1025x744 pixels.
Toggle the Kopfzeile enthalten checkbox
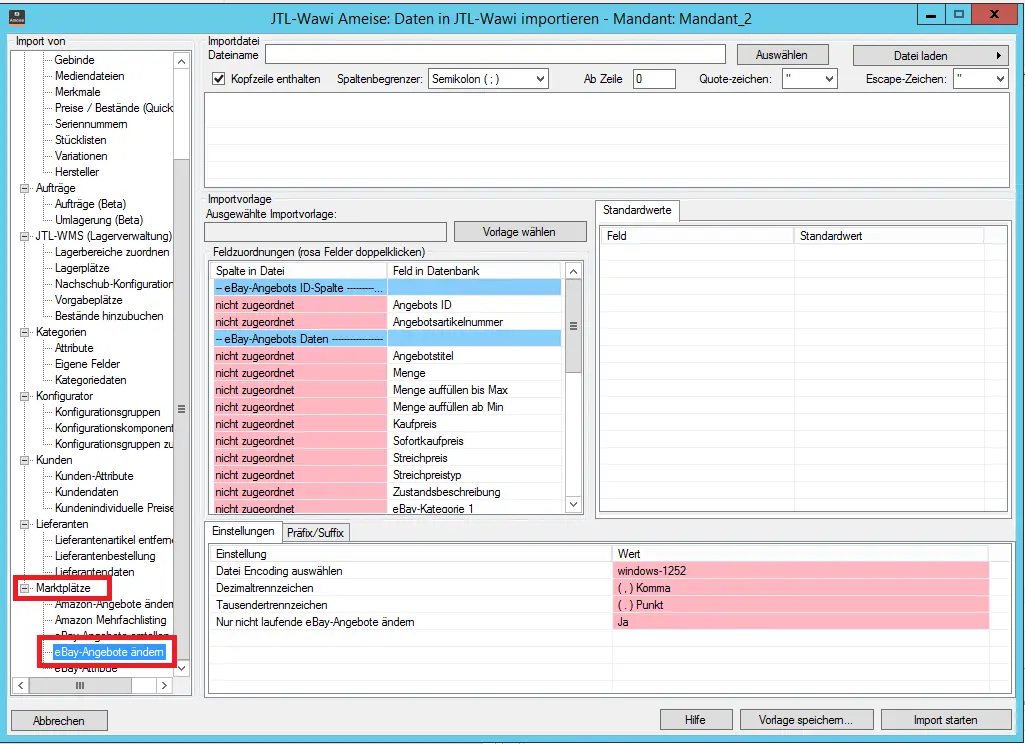(219, 79)
